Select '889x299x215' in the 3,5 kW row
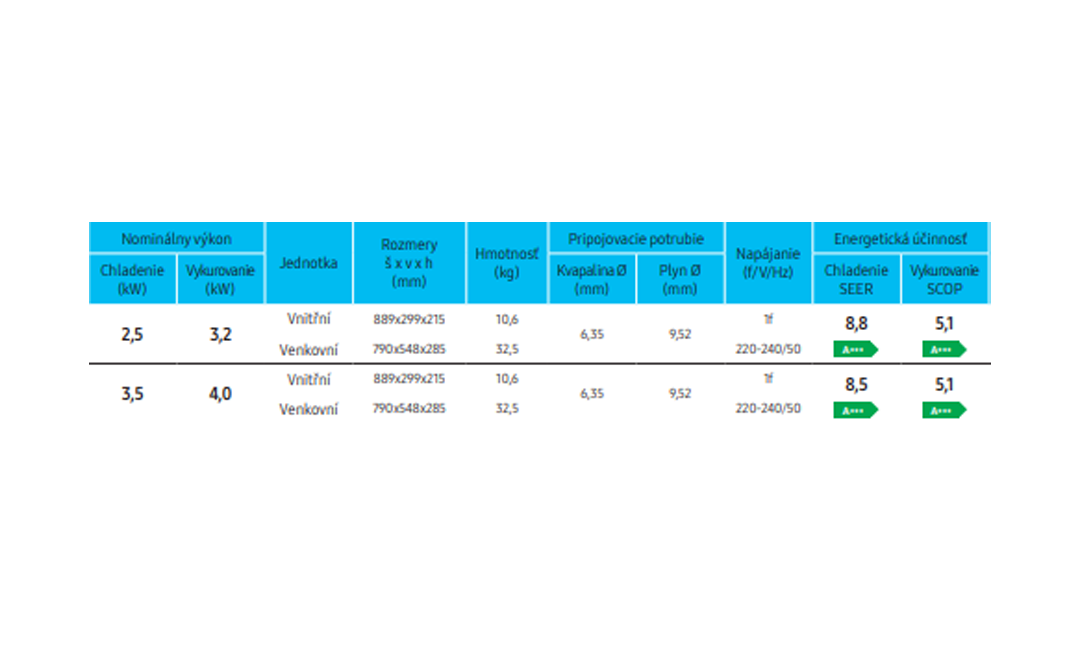1080x654 pixels. pos(409,379)
